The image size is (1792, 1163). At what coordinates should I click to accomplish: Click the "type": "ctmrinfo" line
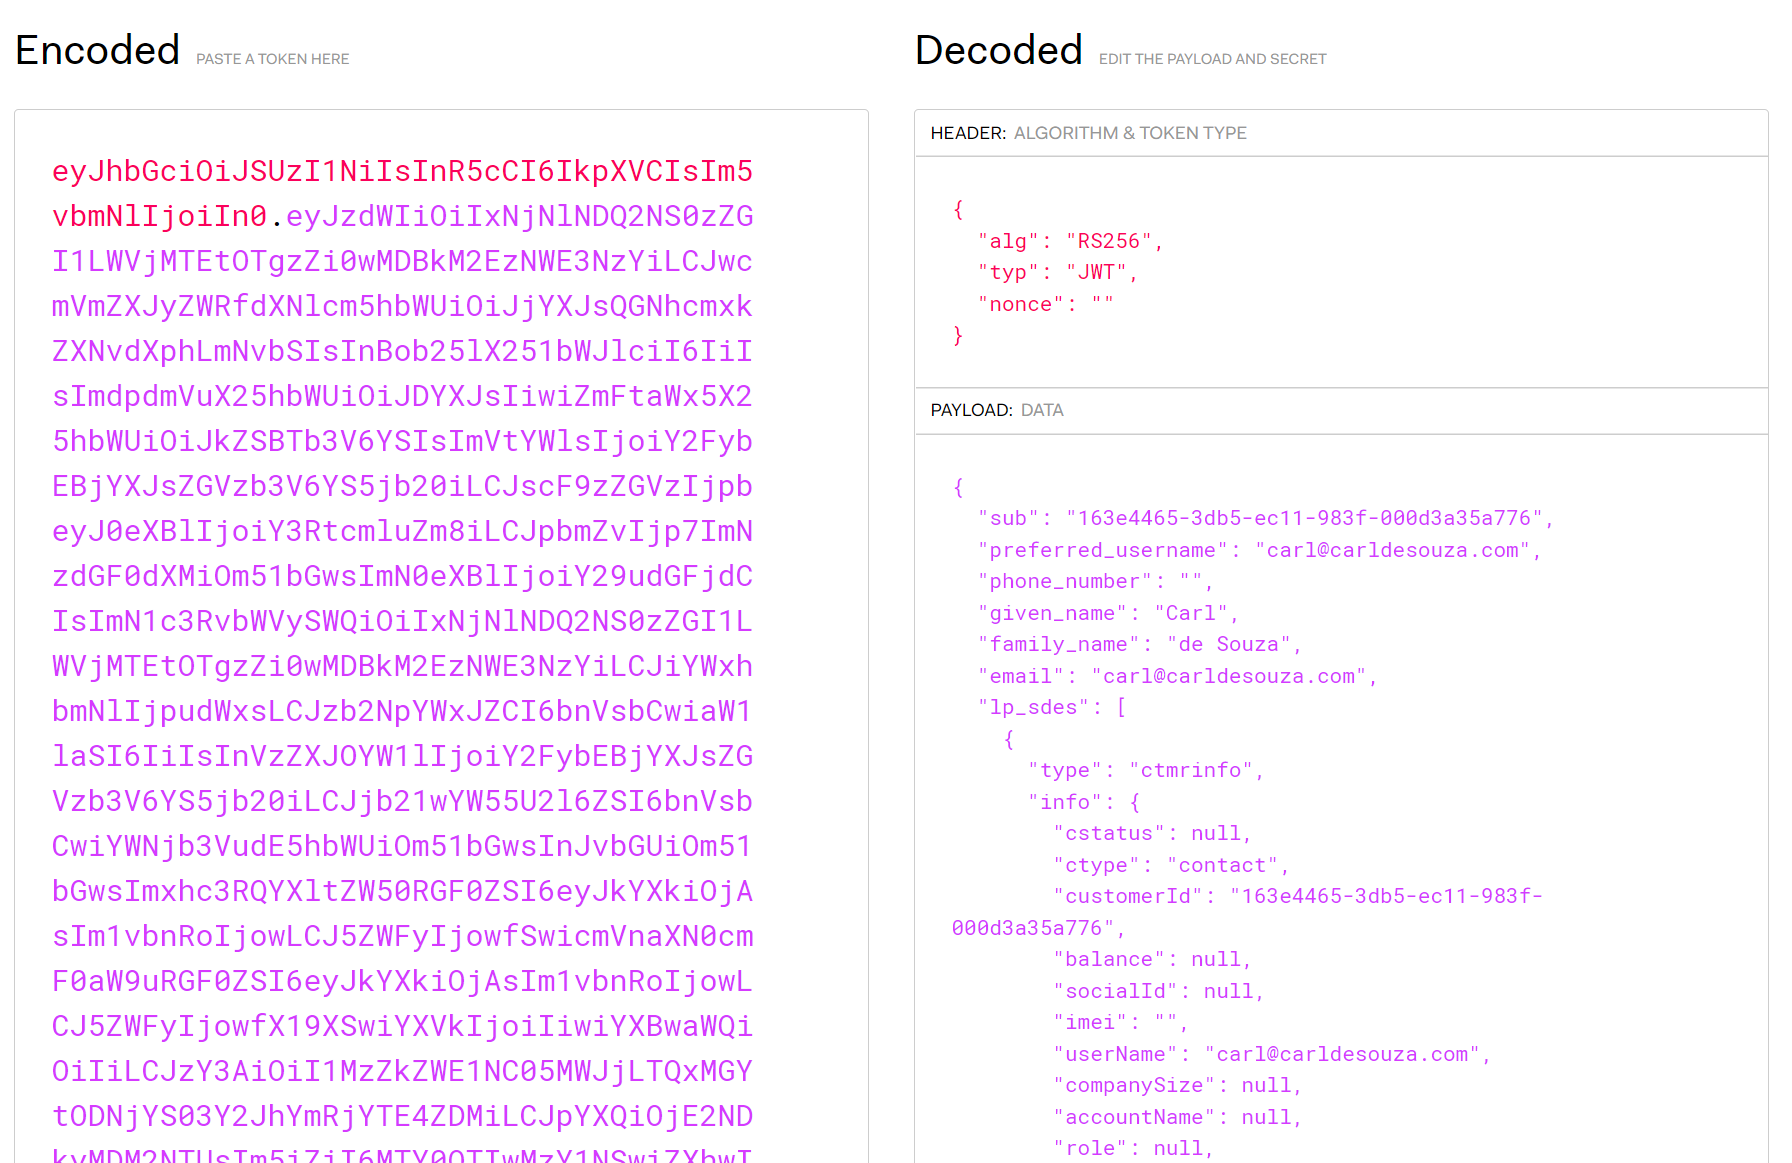(1146, 770)
